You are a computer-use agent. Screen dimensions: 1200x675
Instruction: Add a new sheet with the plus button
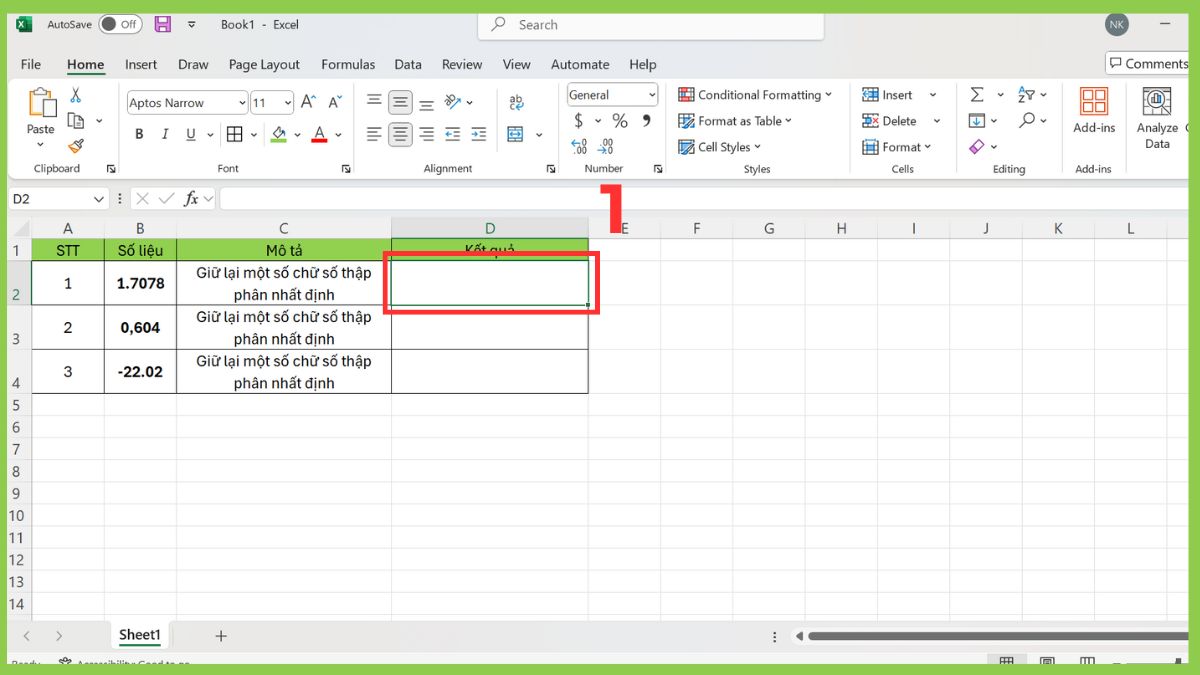[x=220, y=635]
